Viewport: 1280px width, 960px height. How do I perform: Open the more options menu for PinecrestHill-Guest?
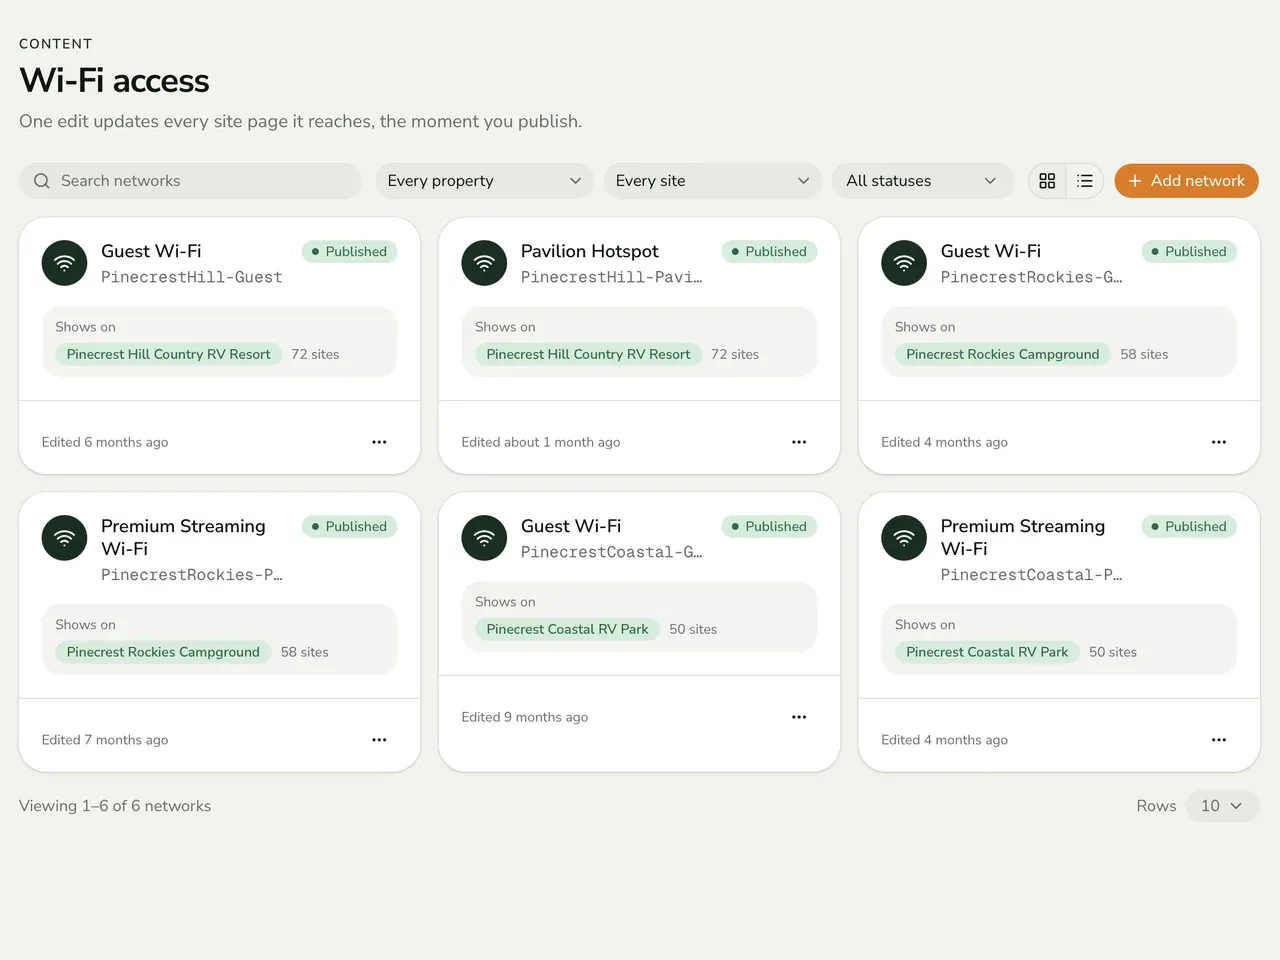pyautogui.click(x=379, y=442)
